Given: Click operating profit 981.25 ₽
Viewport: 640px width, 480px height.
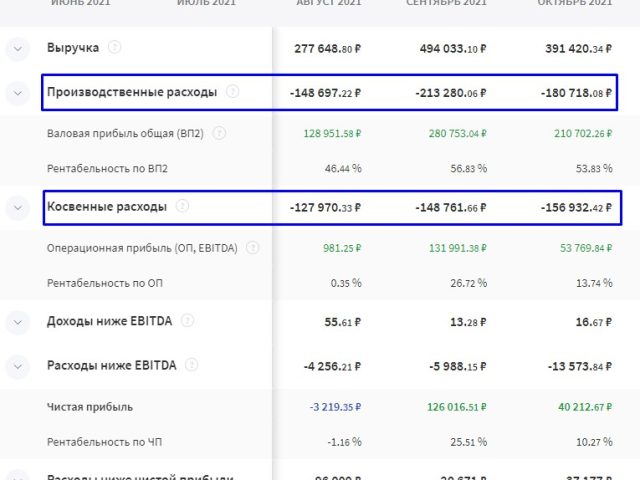Looking at the screenshot, I should coord(342,249).
